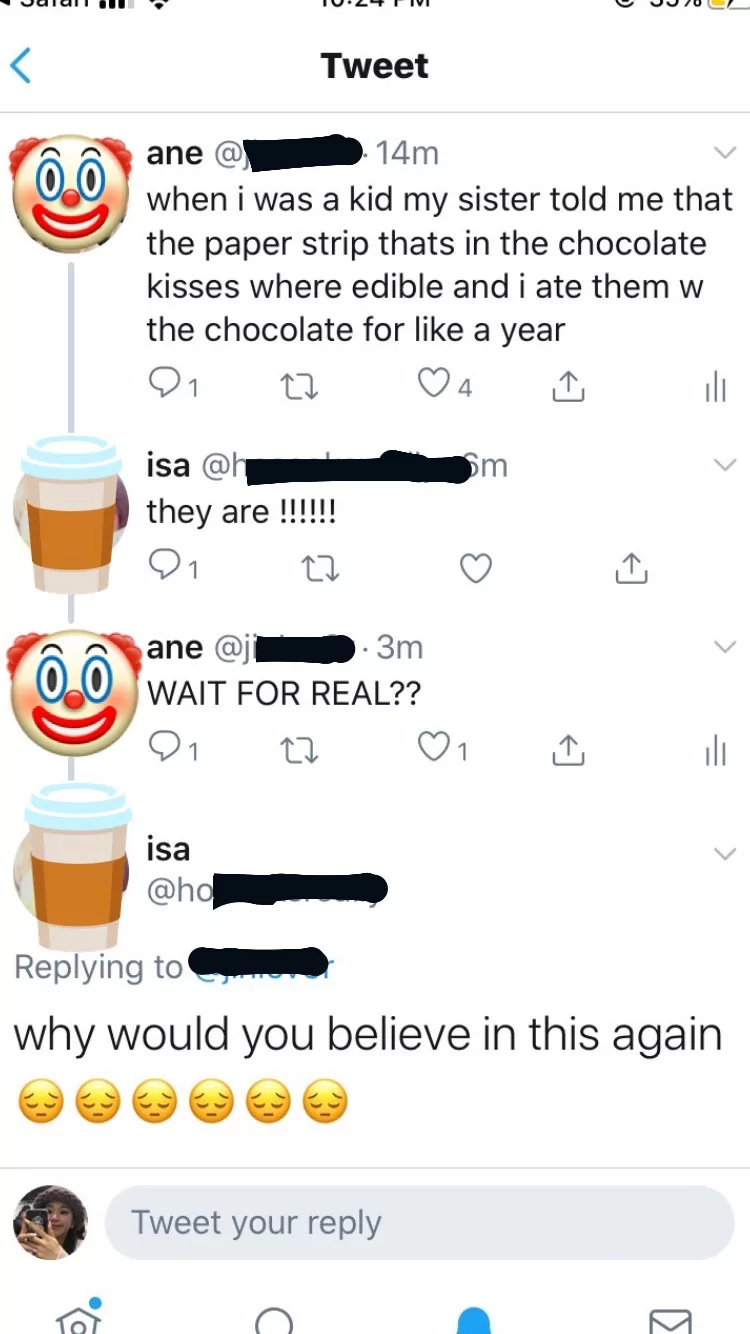Tap the "Tweet your reply" field

tap(420, 1223)
